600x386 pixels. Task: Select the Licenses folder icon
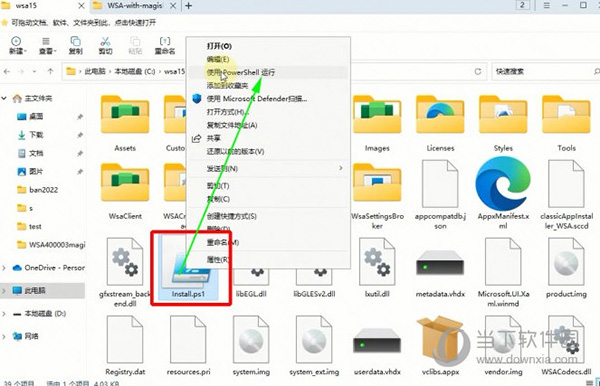[440, 115]
